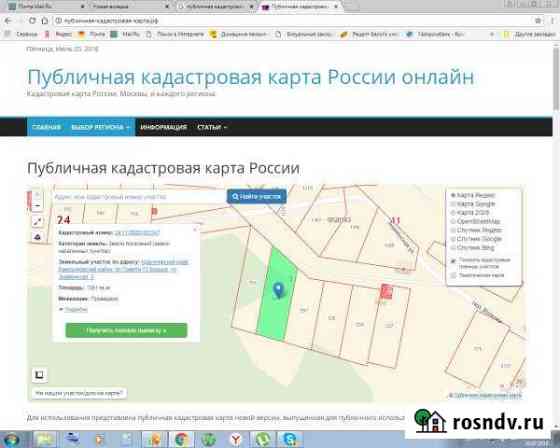Open ГЛАВНАЯ menu item
Screen dimensions: 560x448
[x=46, y=127]
